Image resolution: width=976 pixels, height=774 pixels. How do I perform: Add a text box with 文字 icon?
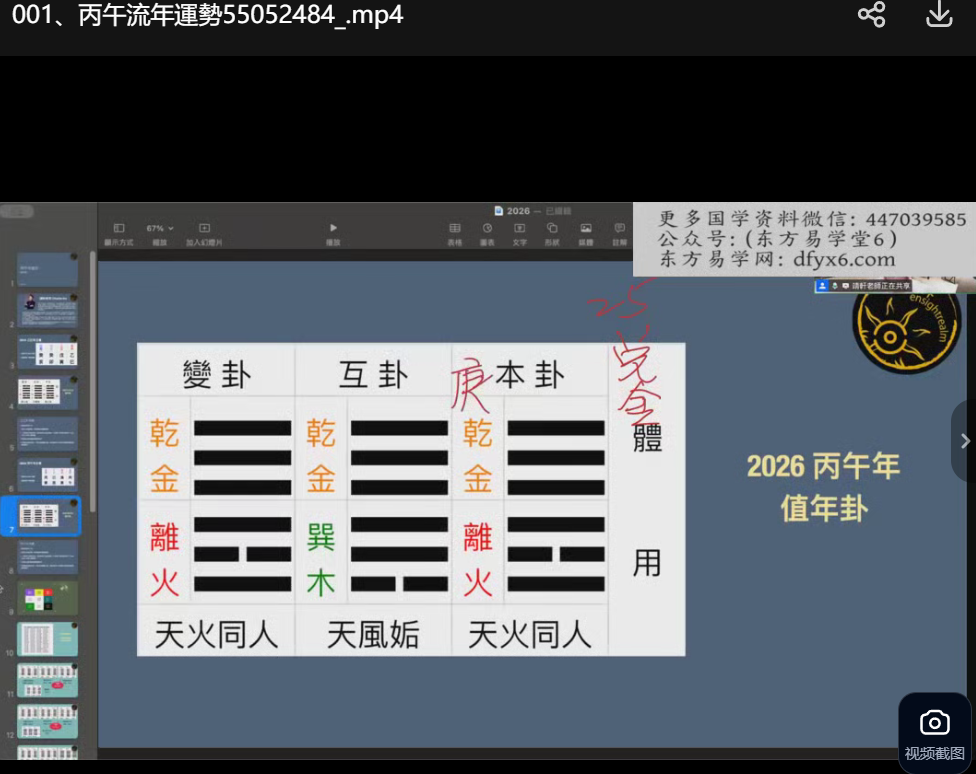(519, 229)
